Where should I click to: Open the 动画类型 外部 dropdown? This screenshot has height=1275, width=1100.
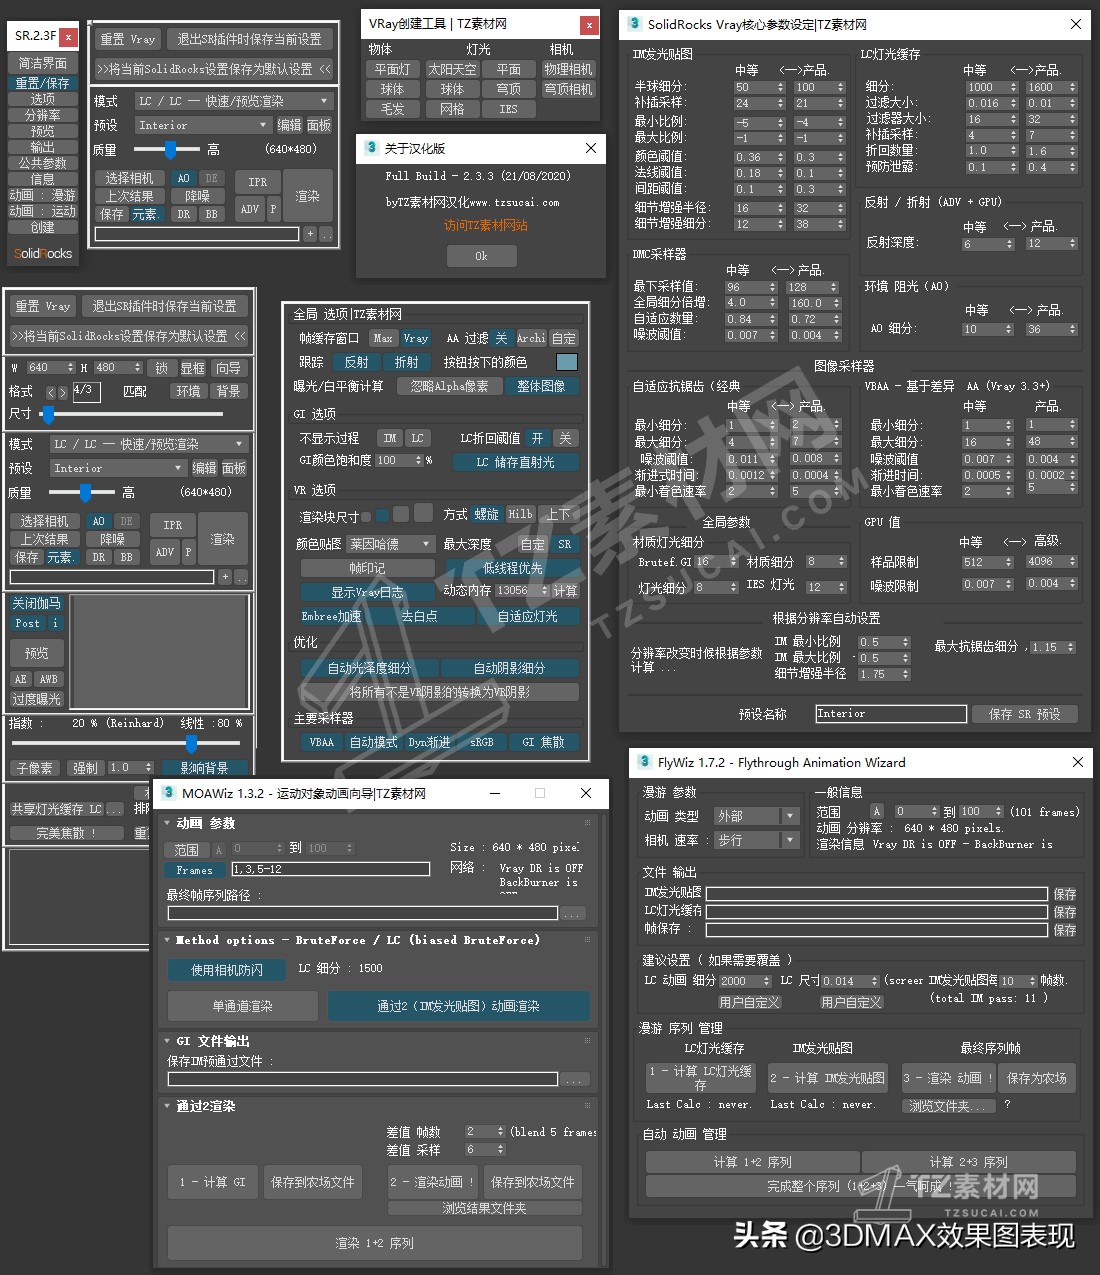coord(756,816)
